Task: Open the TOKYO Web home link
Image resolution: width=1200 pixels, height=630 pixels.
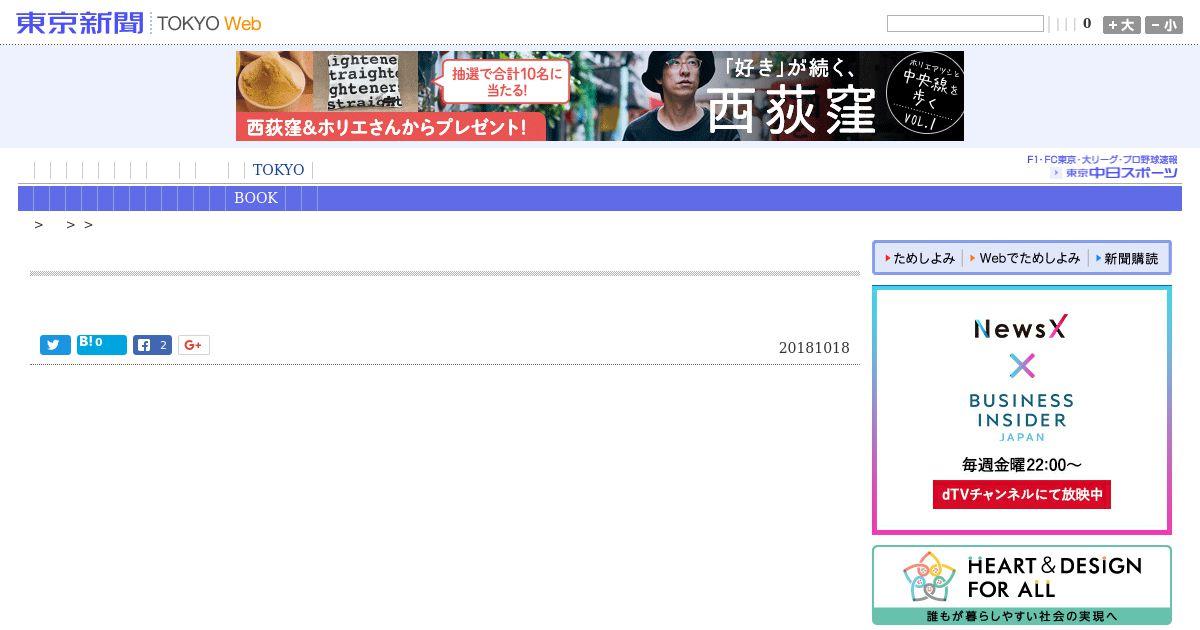Action: 209,23
